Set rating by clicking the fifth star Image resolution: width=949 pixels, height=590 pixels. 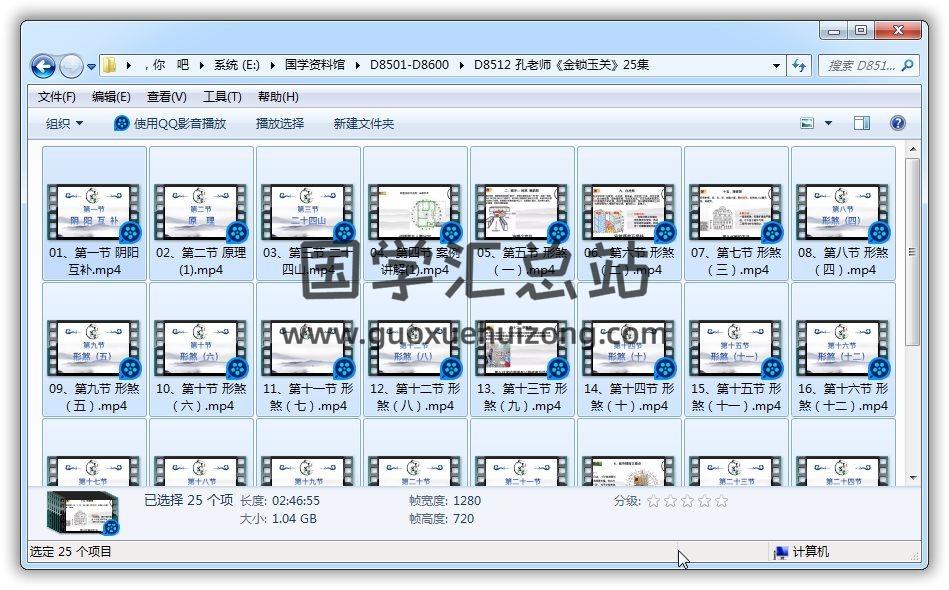pos(722,501)
